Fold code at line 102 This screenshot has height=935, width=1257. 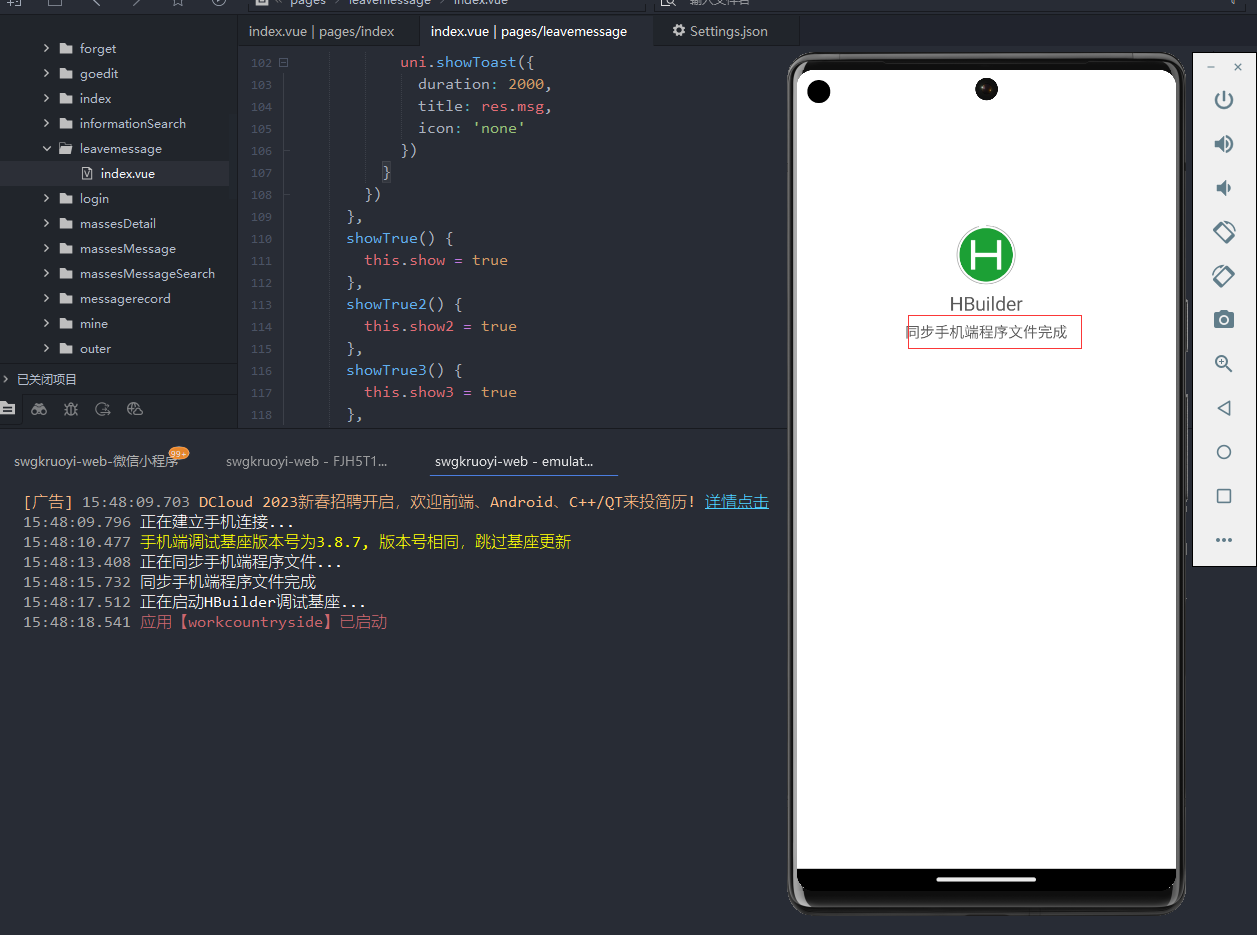pyautogui.click(x=283, y=63)
